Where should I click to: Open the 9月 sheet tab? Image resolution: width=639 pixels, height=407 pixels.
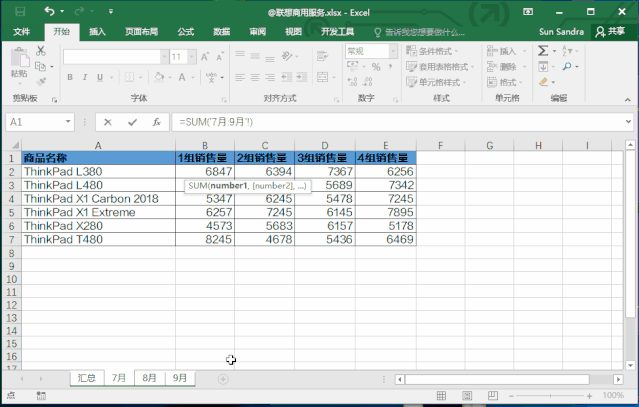pos(180,378)
